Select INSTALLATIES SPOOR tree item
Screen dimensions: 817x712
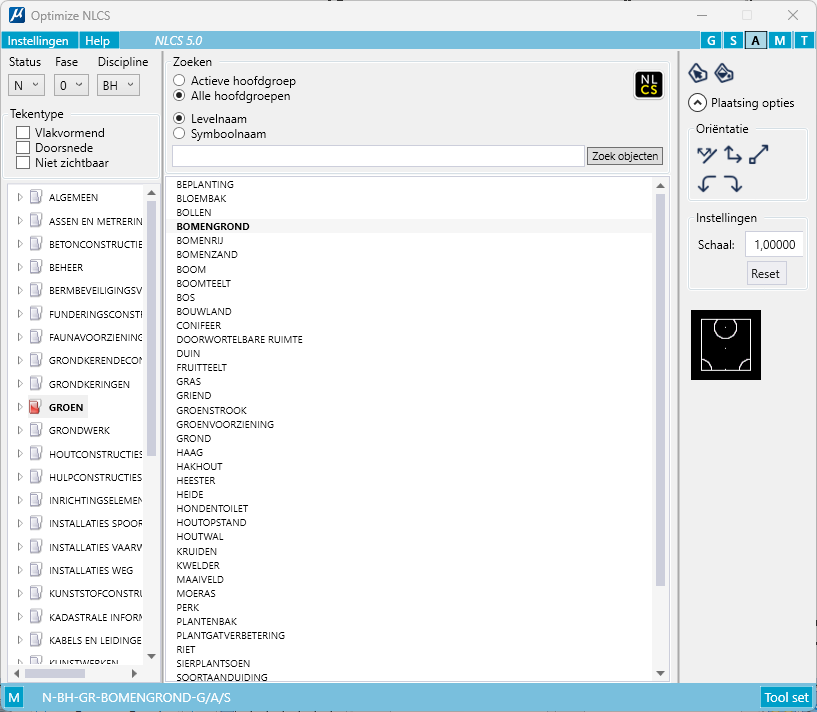(x=95, y=523)
